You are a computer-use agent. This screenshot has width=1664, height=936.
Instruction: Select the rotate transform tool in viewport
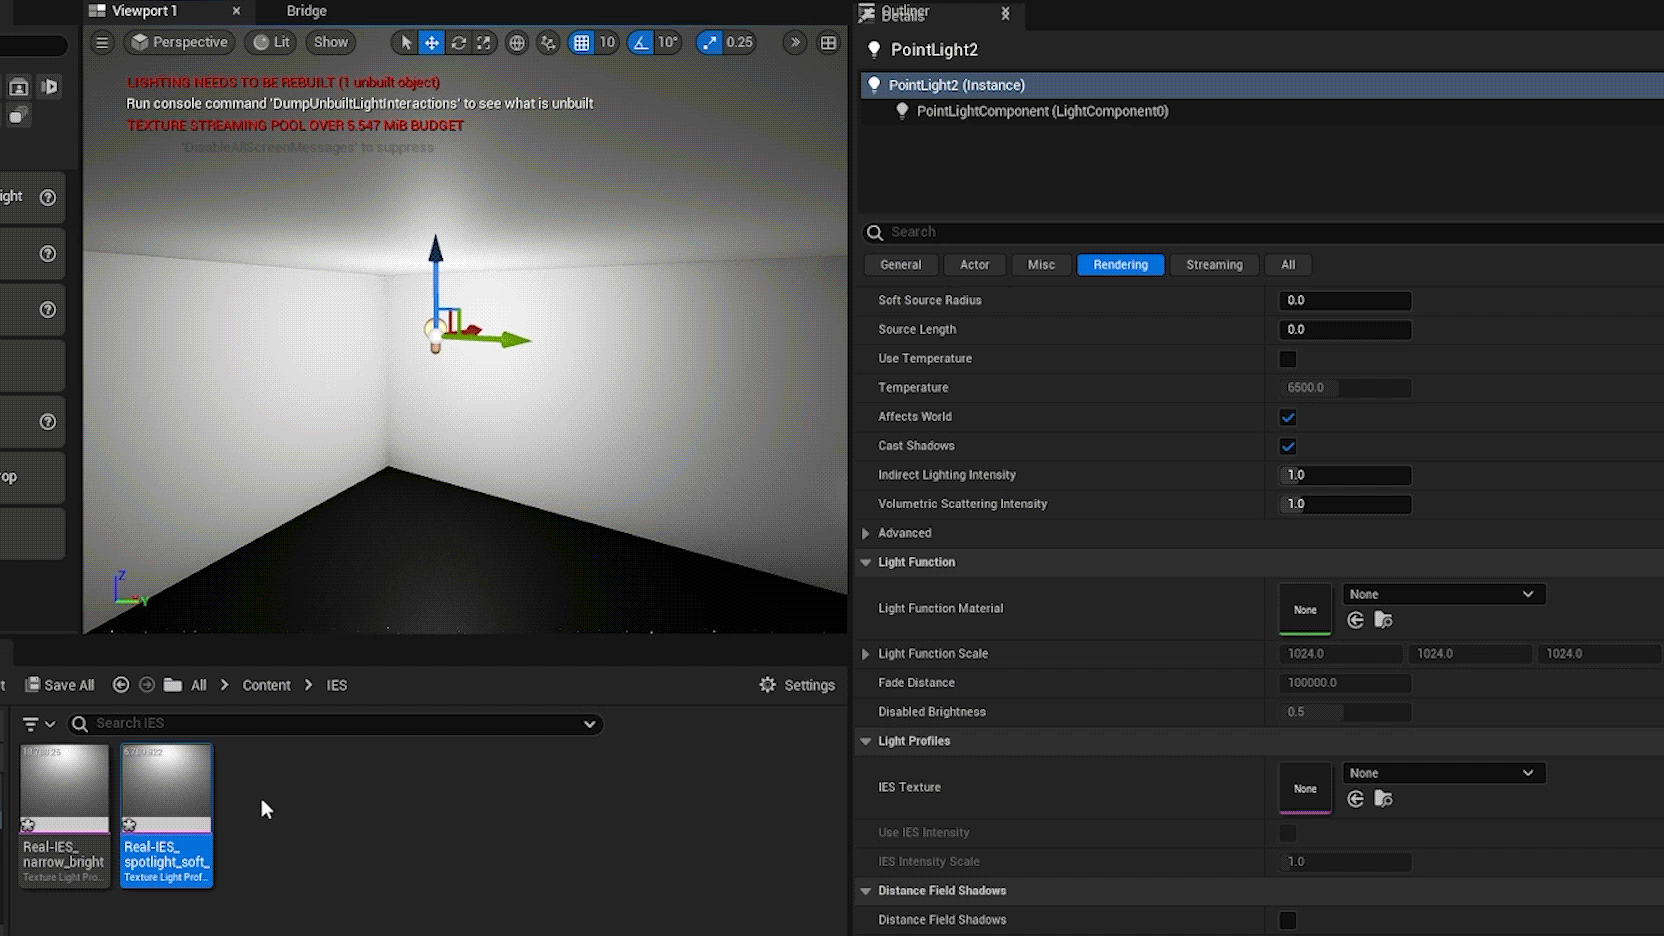coord(458,43)
